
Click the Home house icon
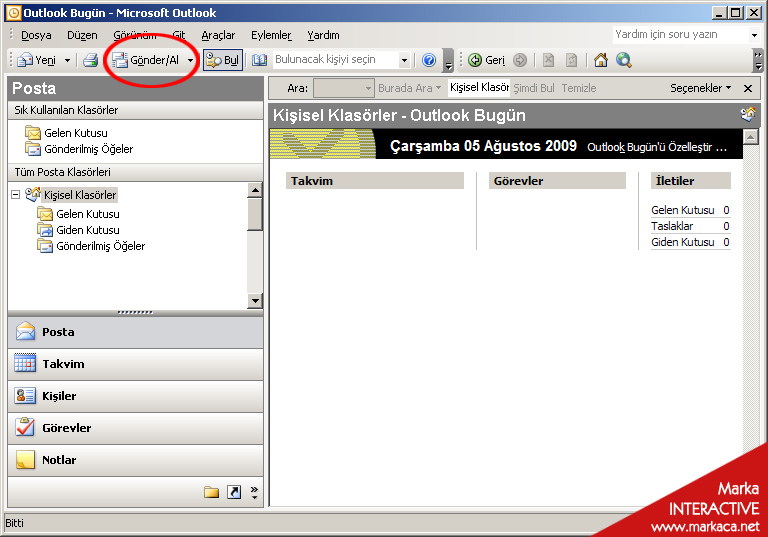(x=600, y=60)
